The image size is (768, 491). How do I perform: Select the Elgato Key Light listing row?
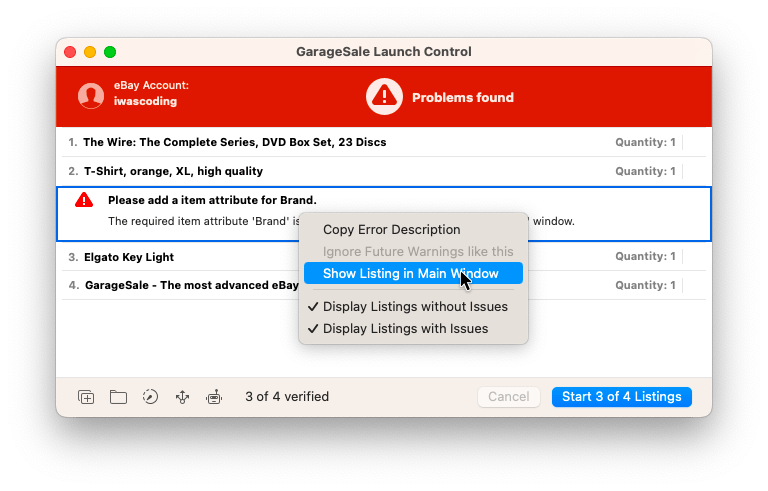pos(384,257)
